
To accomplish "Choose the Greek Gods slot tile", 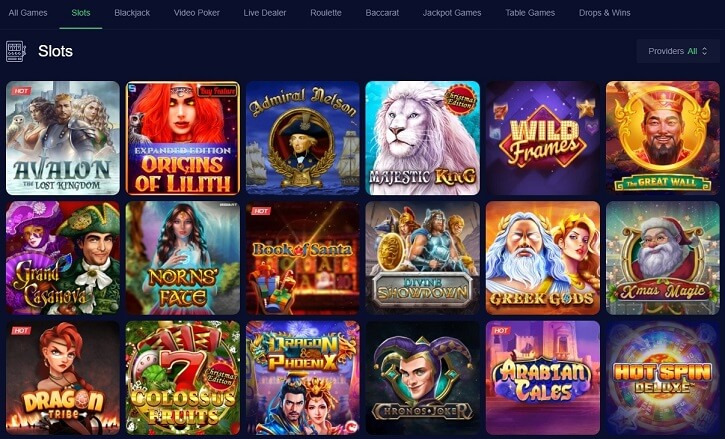I will tap(543, 258).
